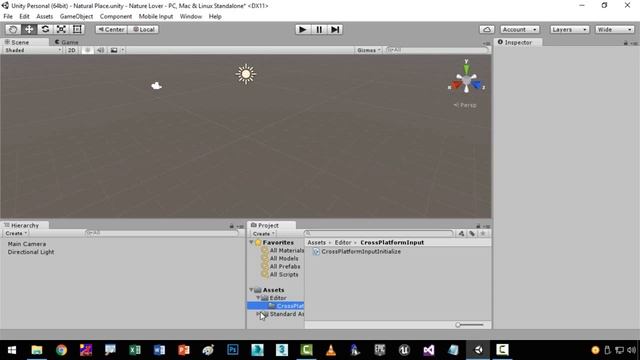
Task: Click the green Y axis cone of gizmo
Action: click(466, 68)
